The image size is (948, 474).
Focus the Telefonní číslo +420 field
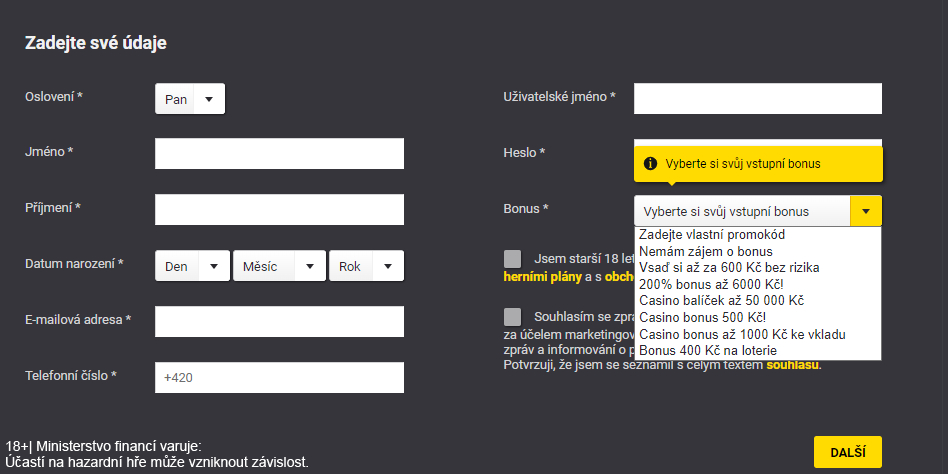pyautogui.click(x=279, y=378)
